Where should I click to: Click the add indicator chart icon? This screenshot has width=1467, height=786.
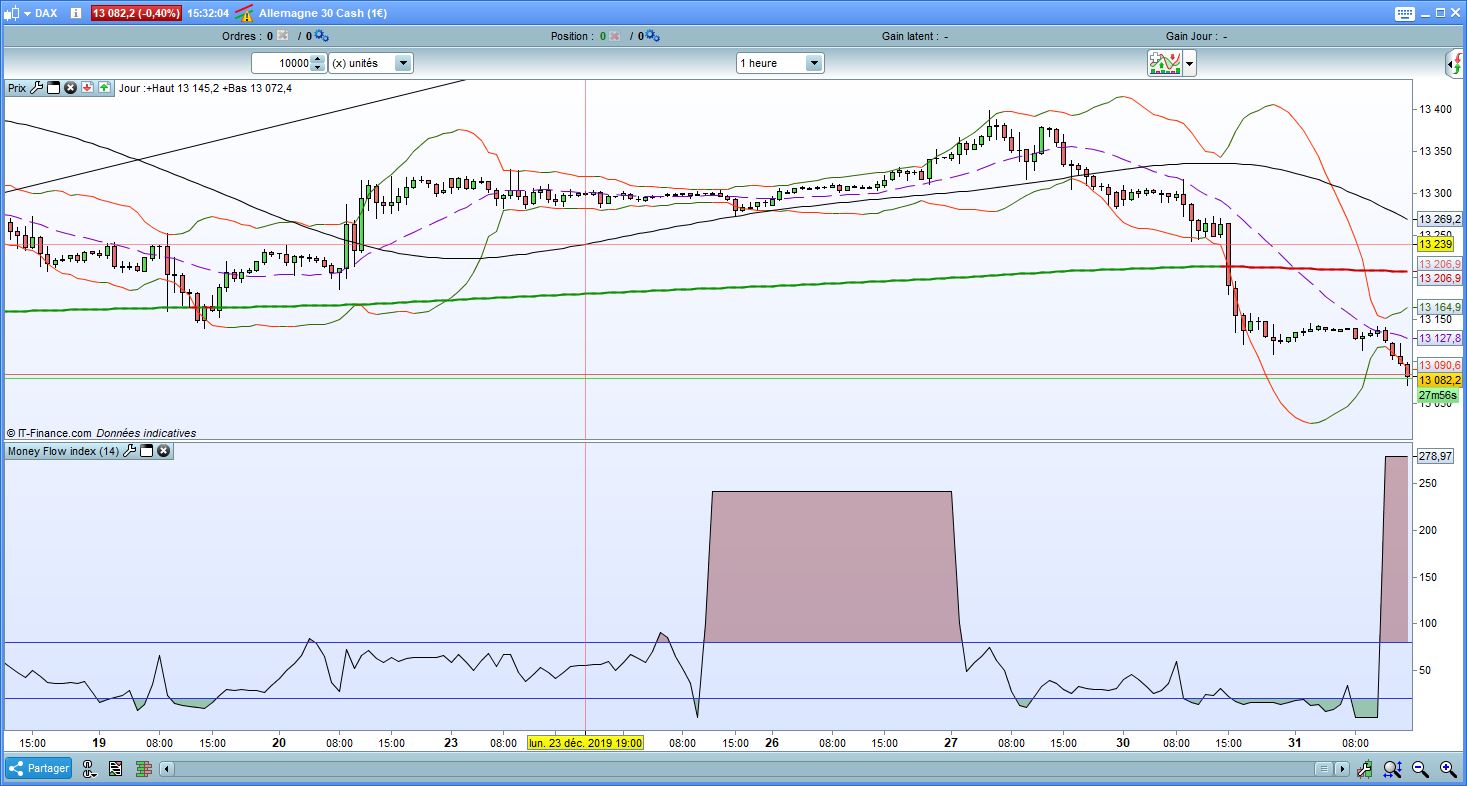(x=1165, y=63)
